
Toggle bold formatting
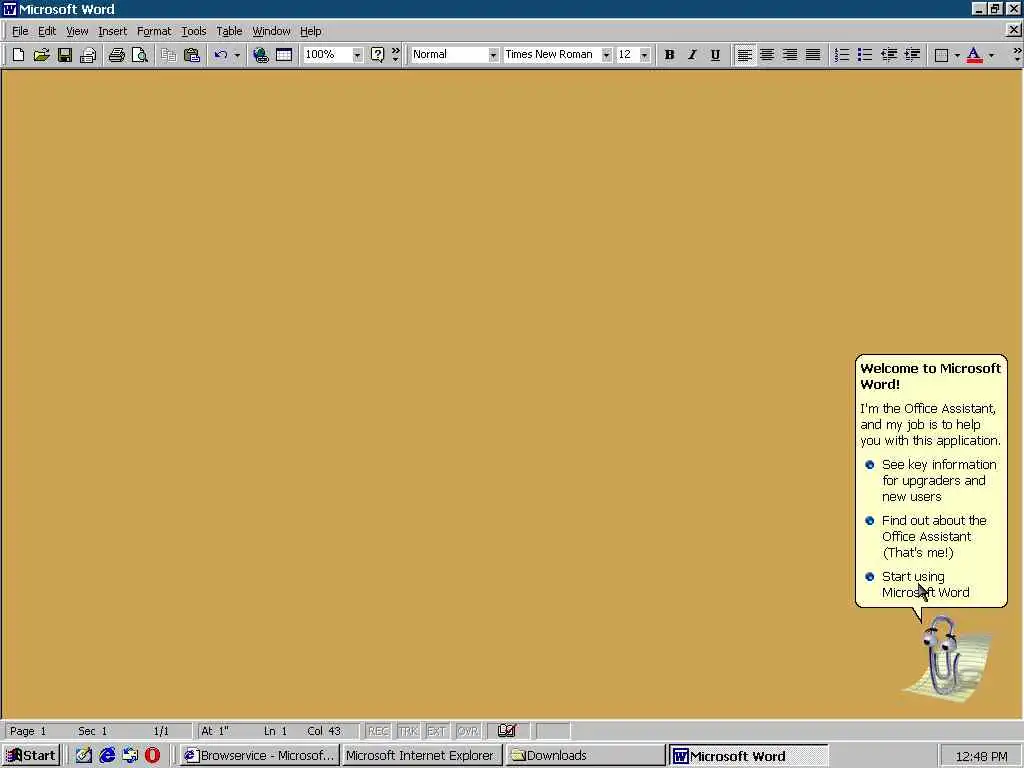669,55
